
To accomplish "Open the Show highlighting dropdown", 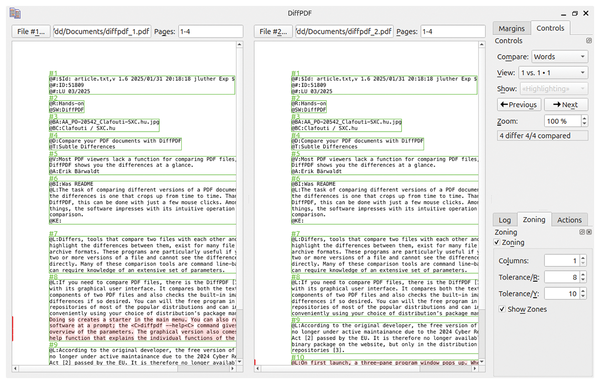I will [x=554, y=89].
